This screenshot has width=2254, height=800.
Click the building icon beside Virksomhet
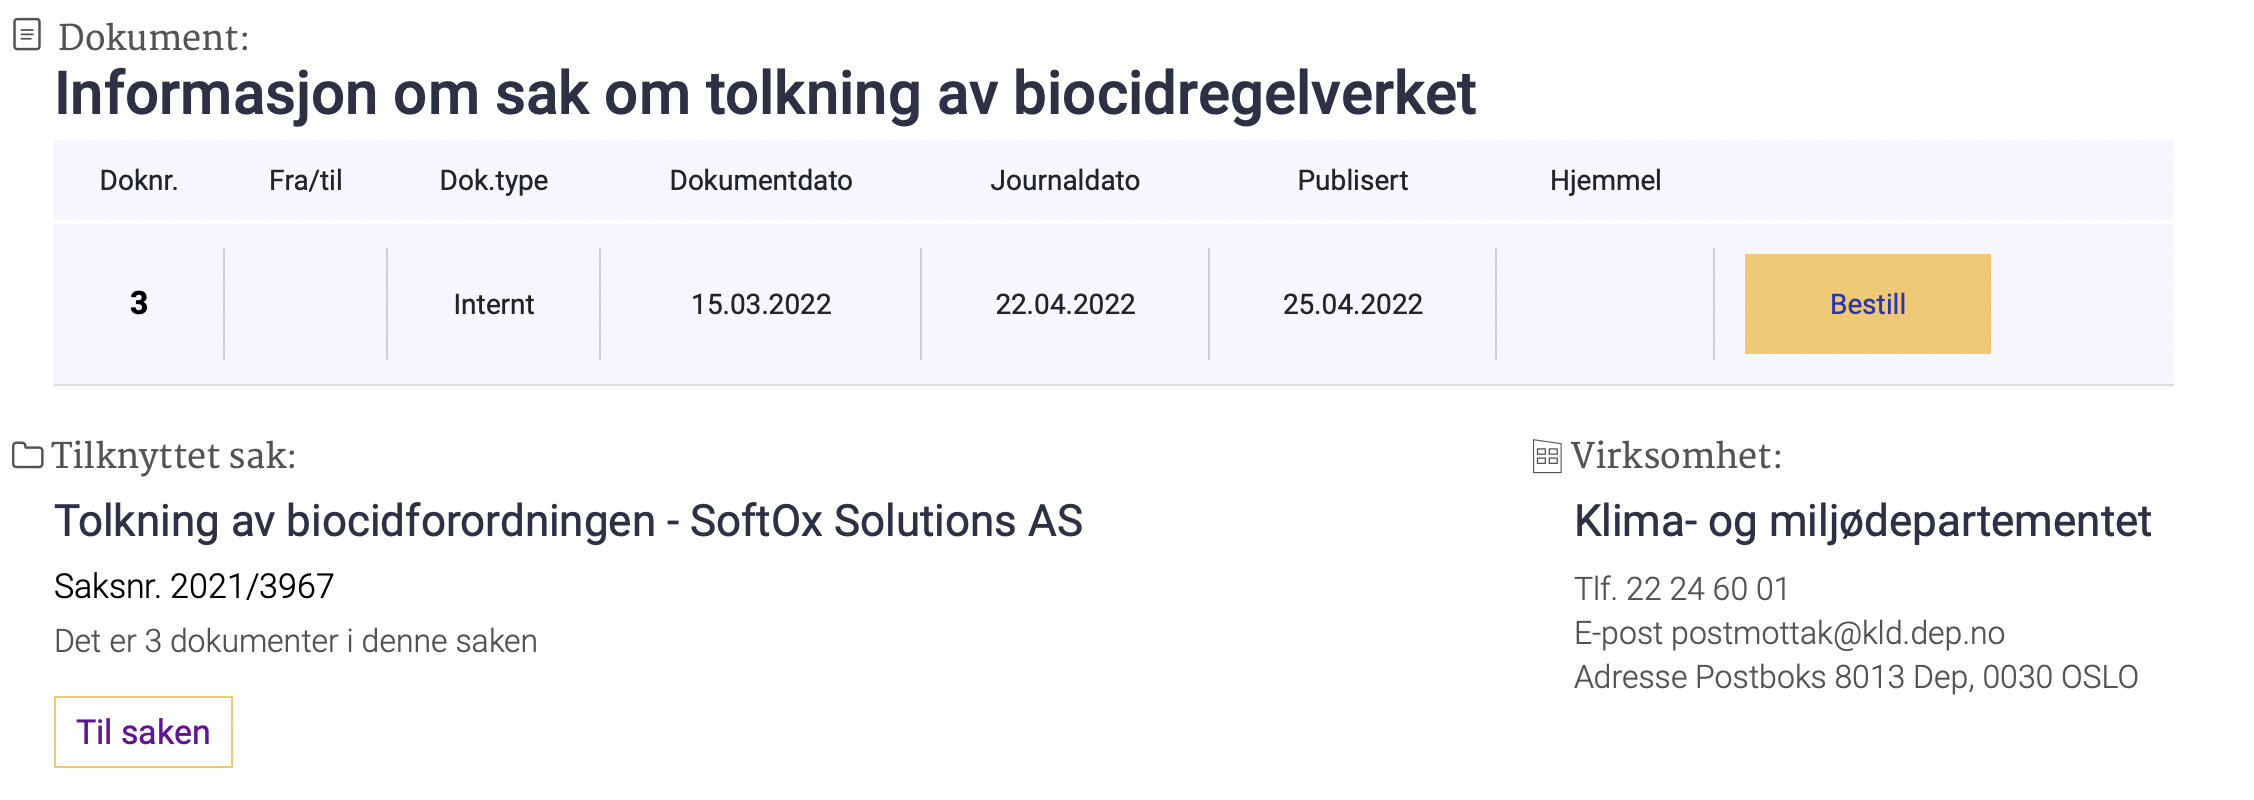click(x=1547, y=457)
